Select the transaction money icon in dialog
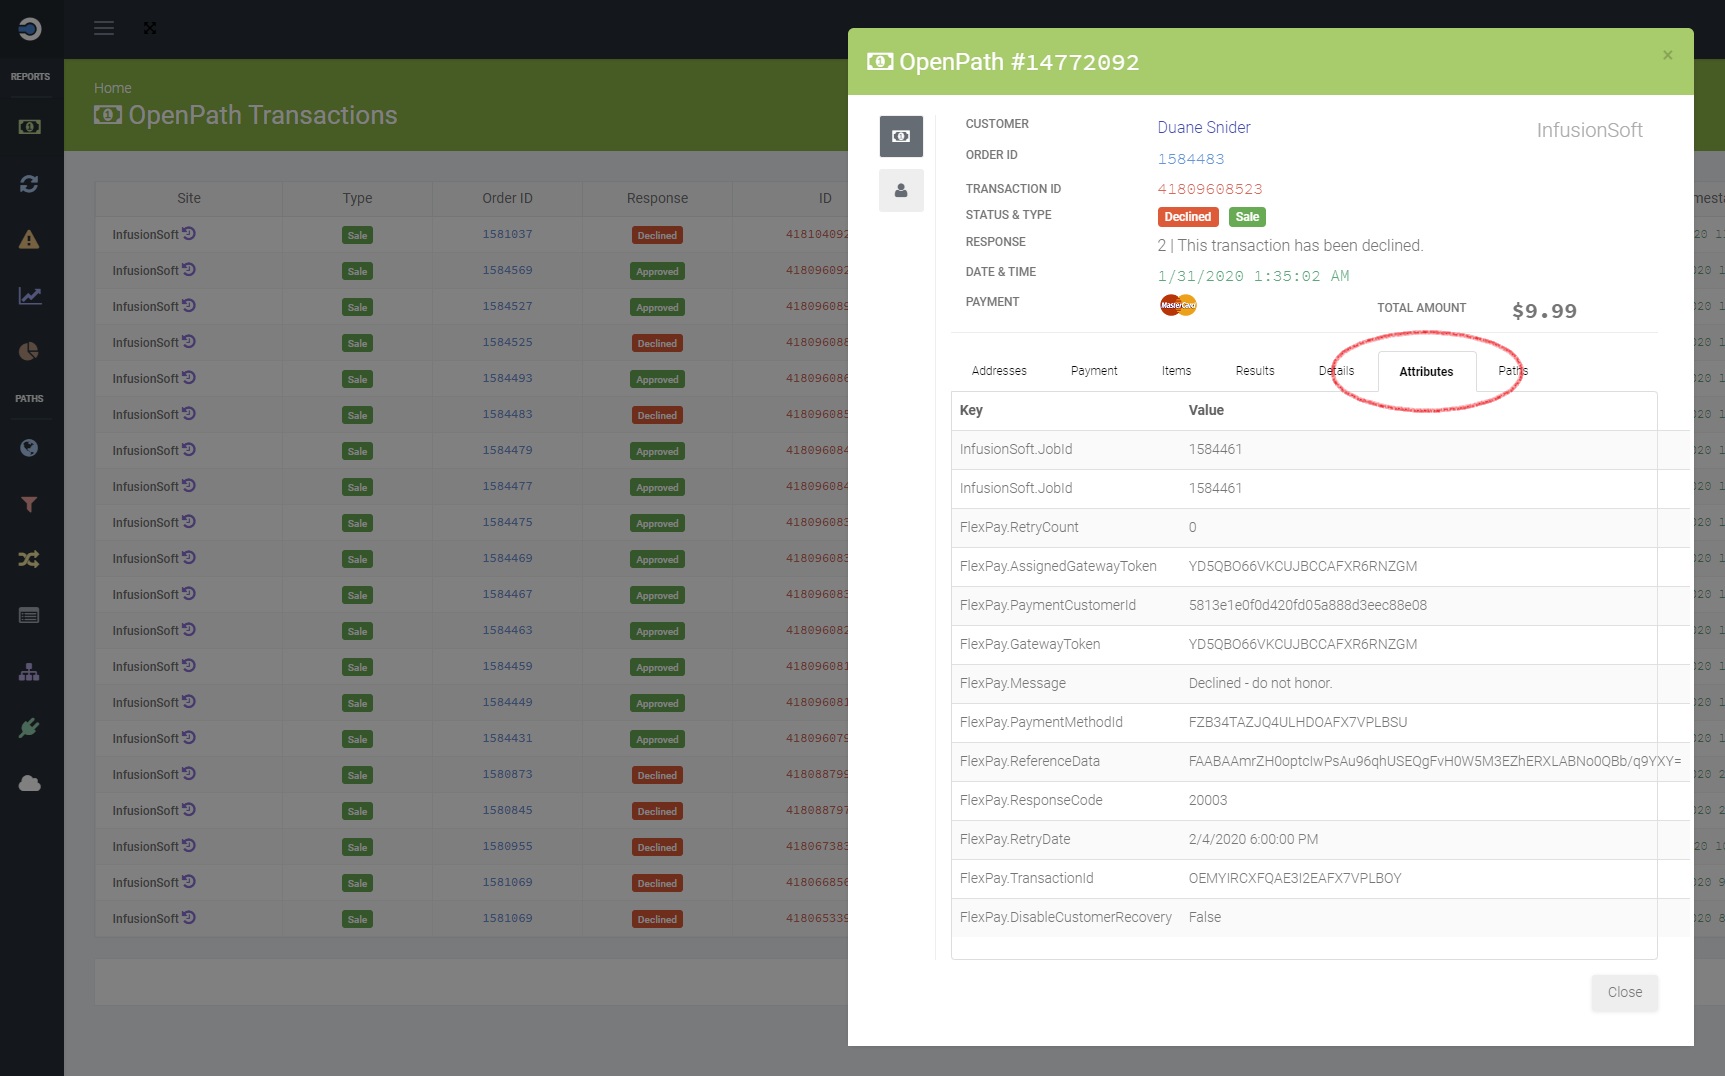Viewport: 1725px width, 1076px height. [901, 136]
